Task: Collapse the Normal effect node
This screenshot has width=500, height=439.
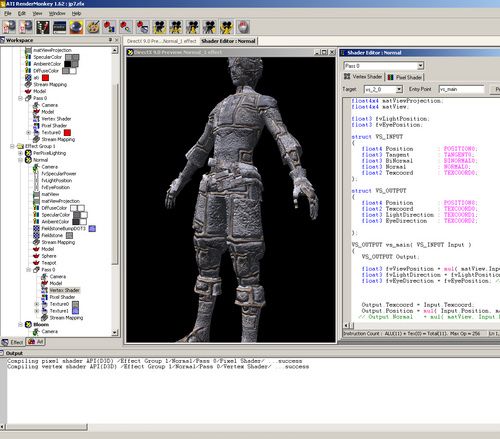Action: [x=20, y=160]
